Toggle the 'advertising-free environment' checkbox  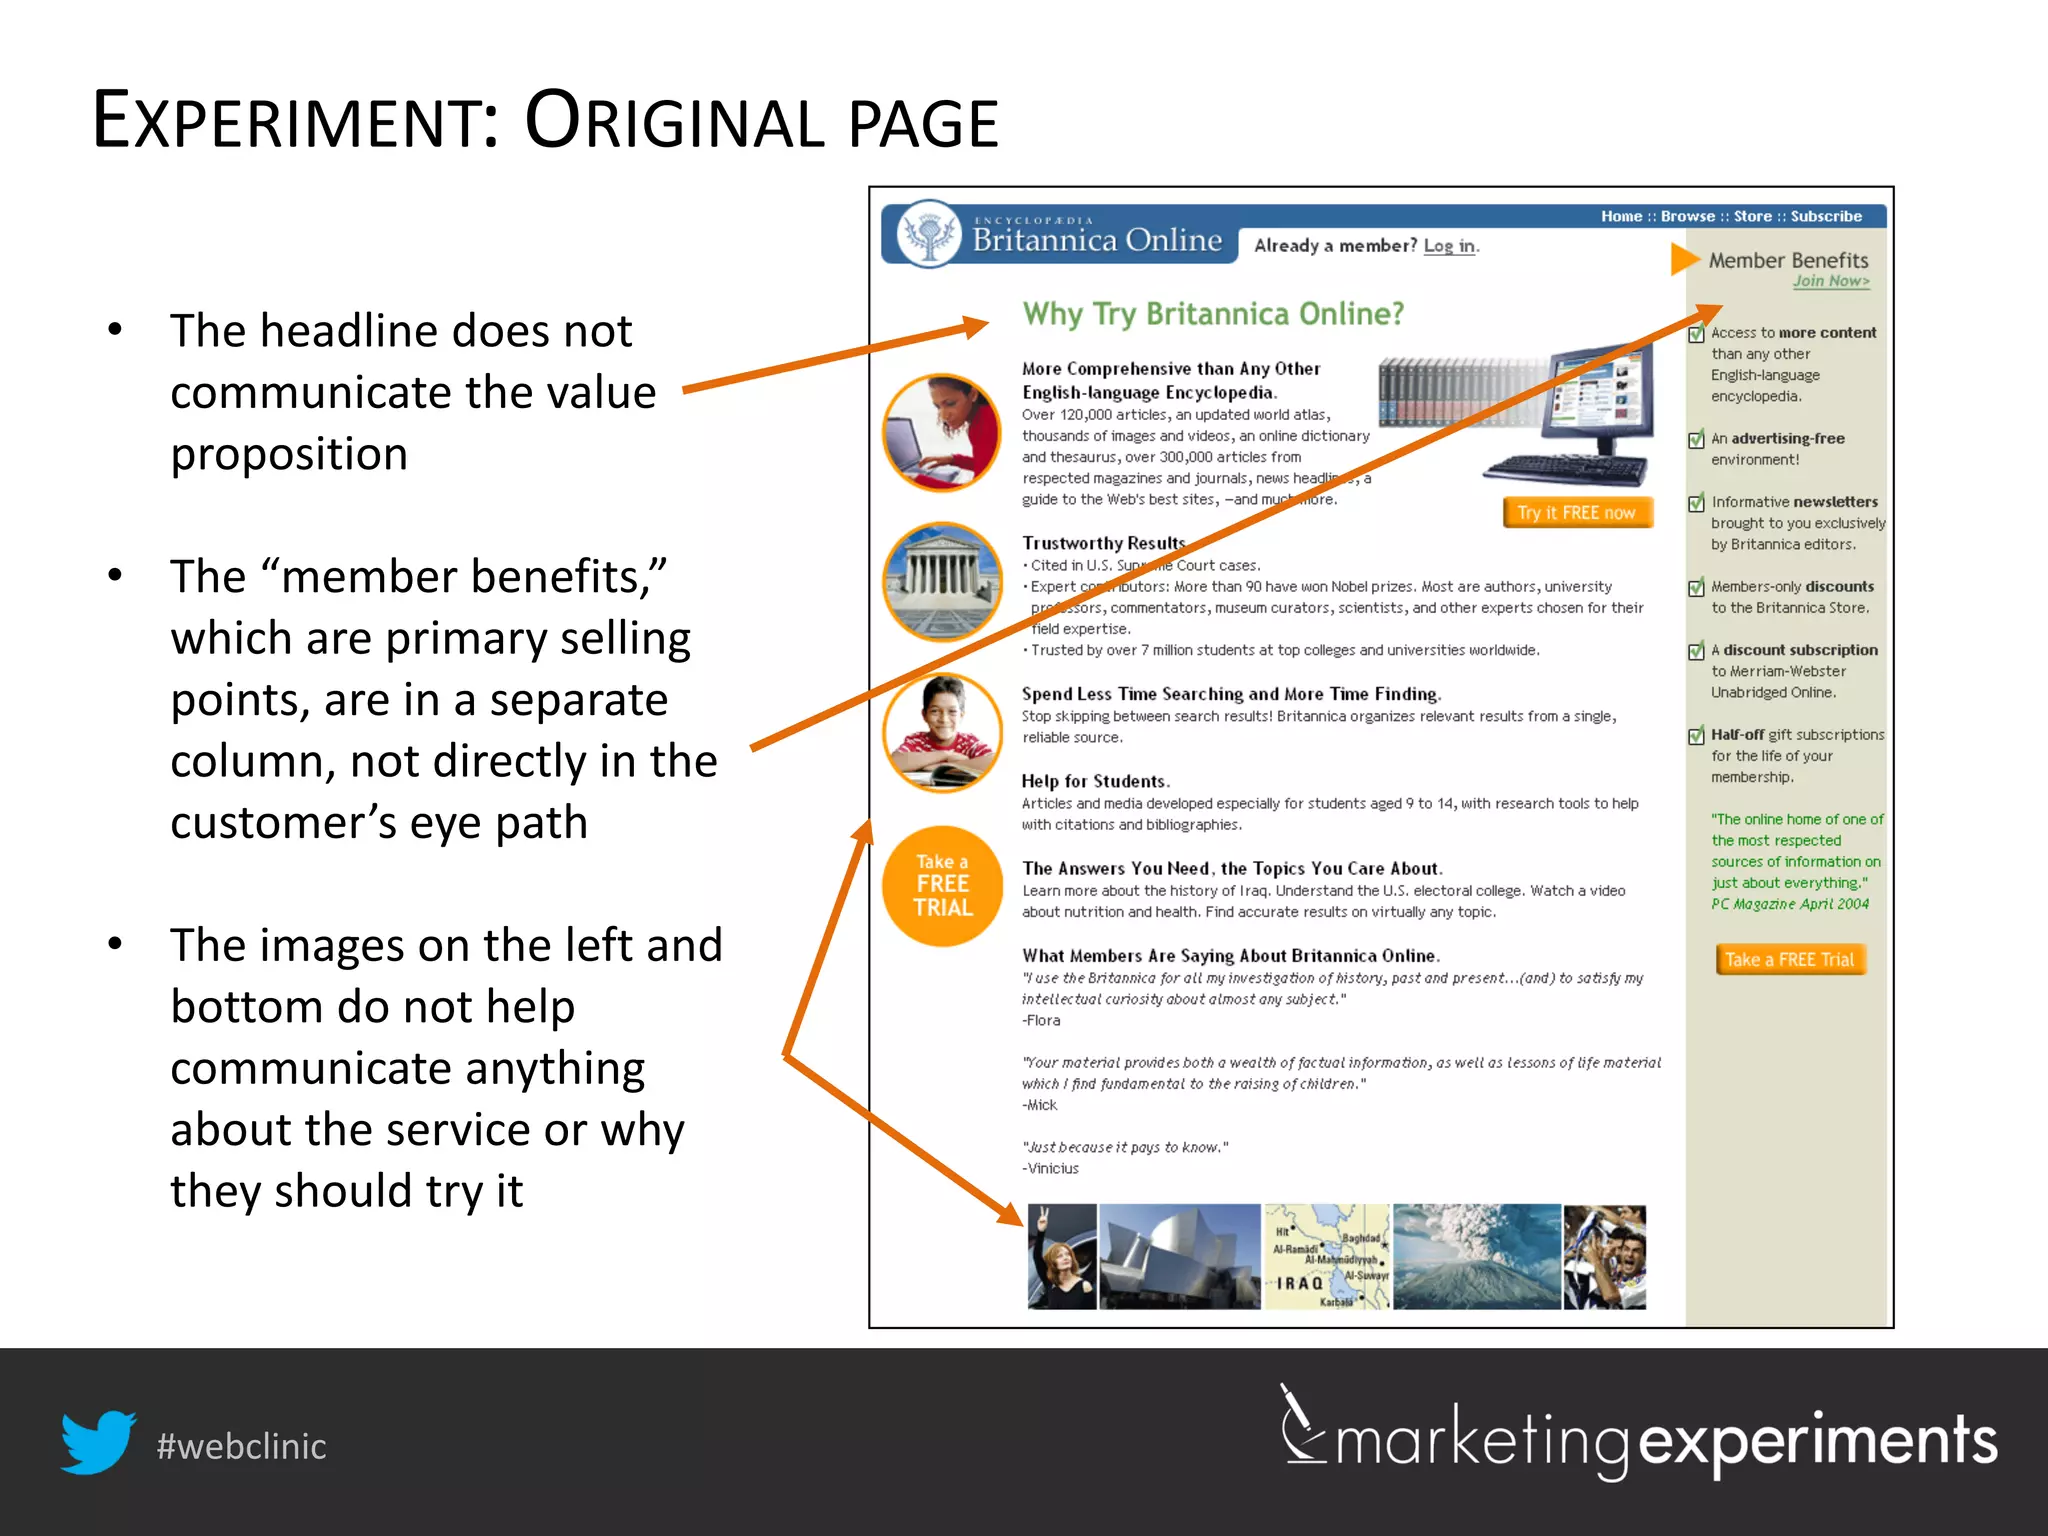click(1696, 439)
